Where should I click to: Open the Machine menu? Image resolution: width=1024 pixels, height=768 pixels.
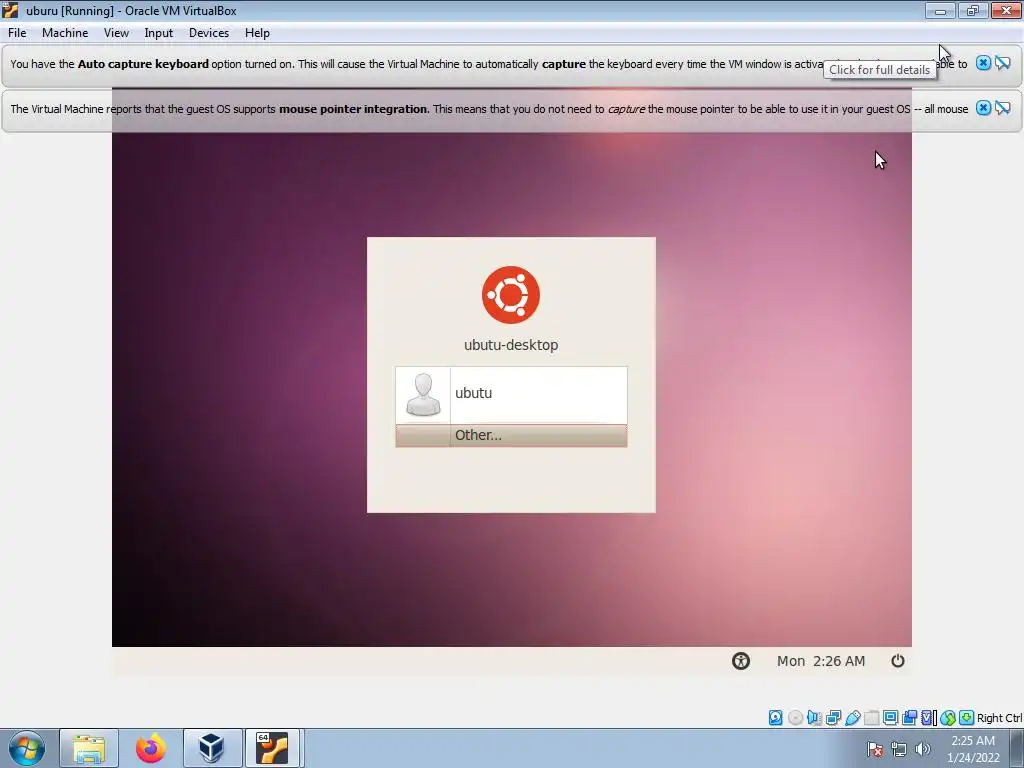65,33
